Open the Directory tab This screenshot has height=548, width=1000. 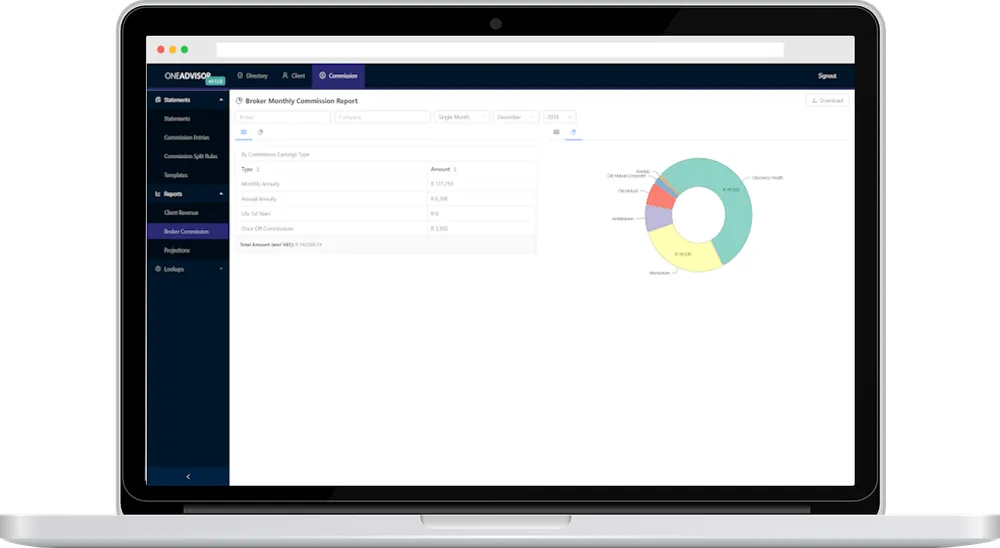click(x=253, y=76)
